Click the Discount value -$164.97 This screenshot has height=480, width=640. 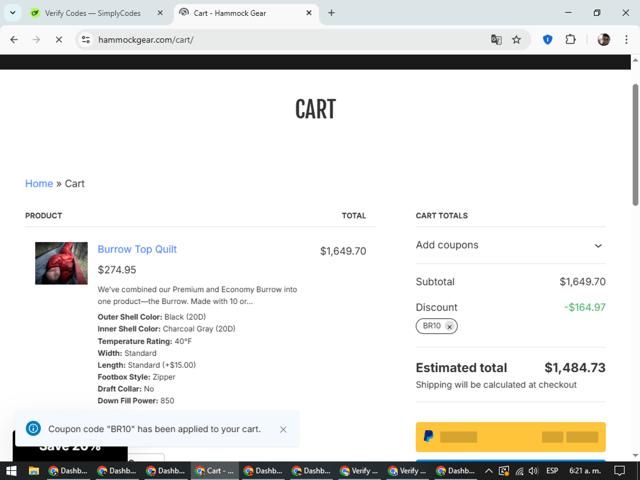coord(585,307)
